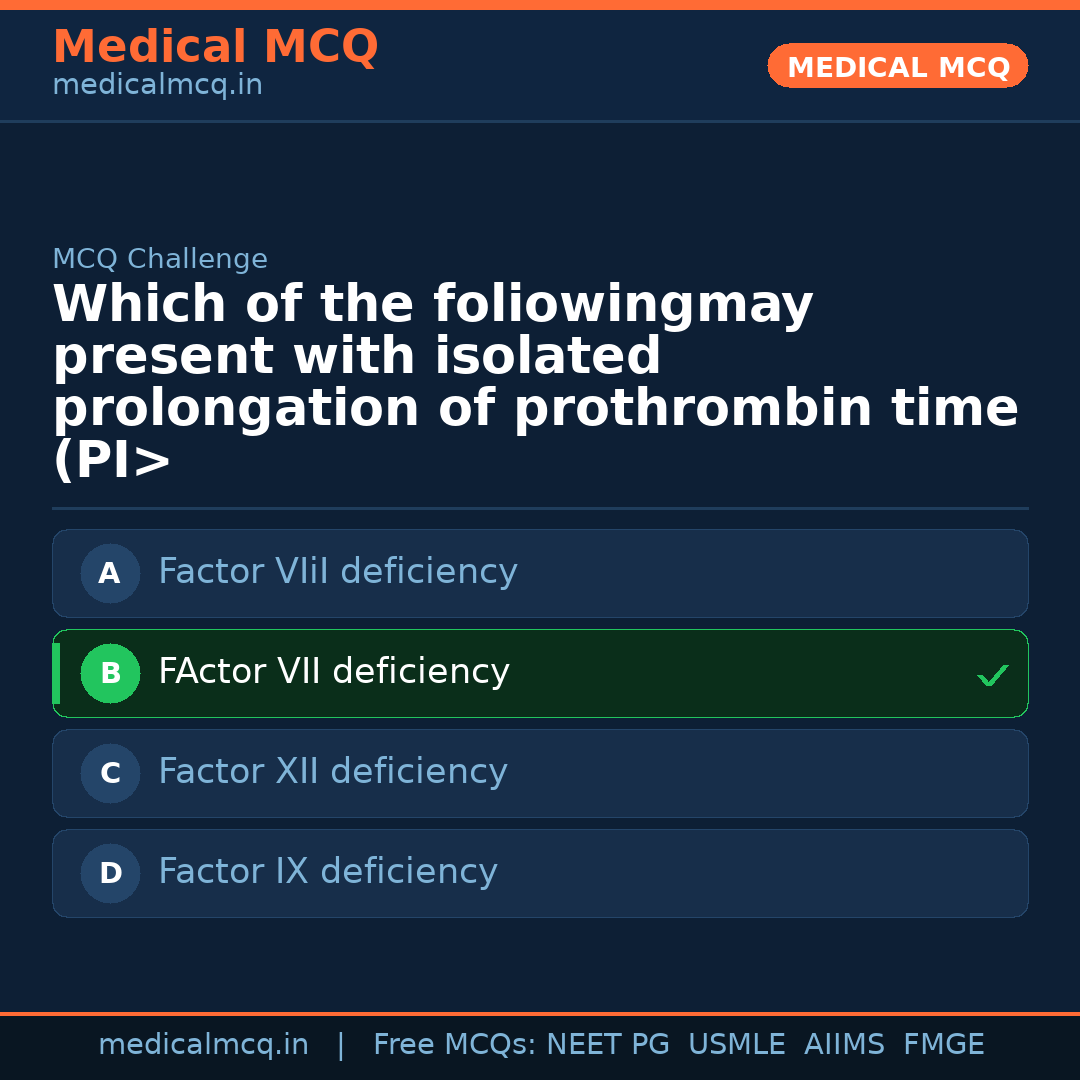Viewport: 1080px width, 1080px height.
Task: Click the Free MCQs text in the footer
Action: pos(454,1045)
